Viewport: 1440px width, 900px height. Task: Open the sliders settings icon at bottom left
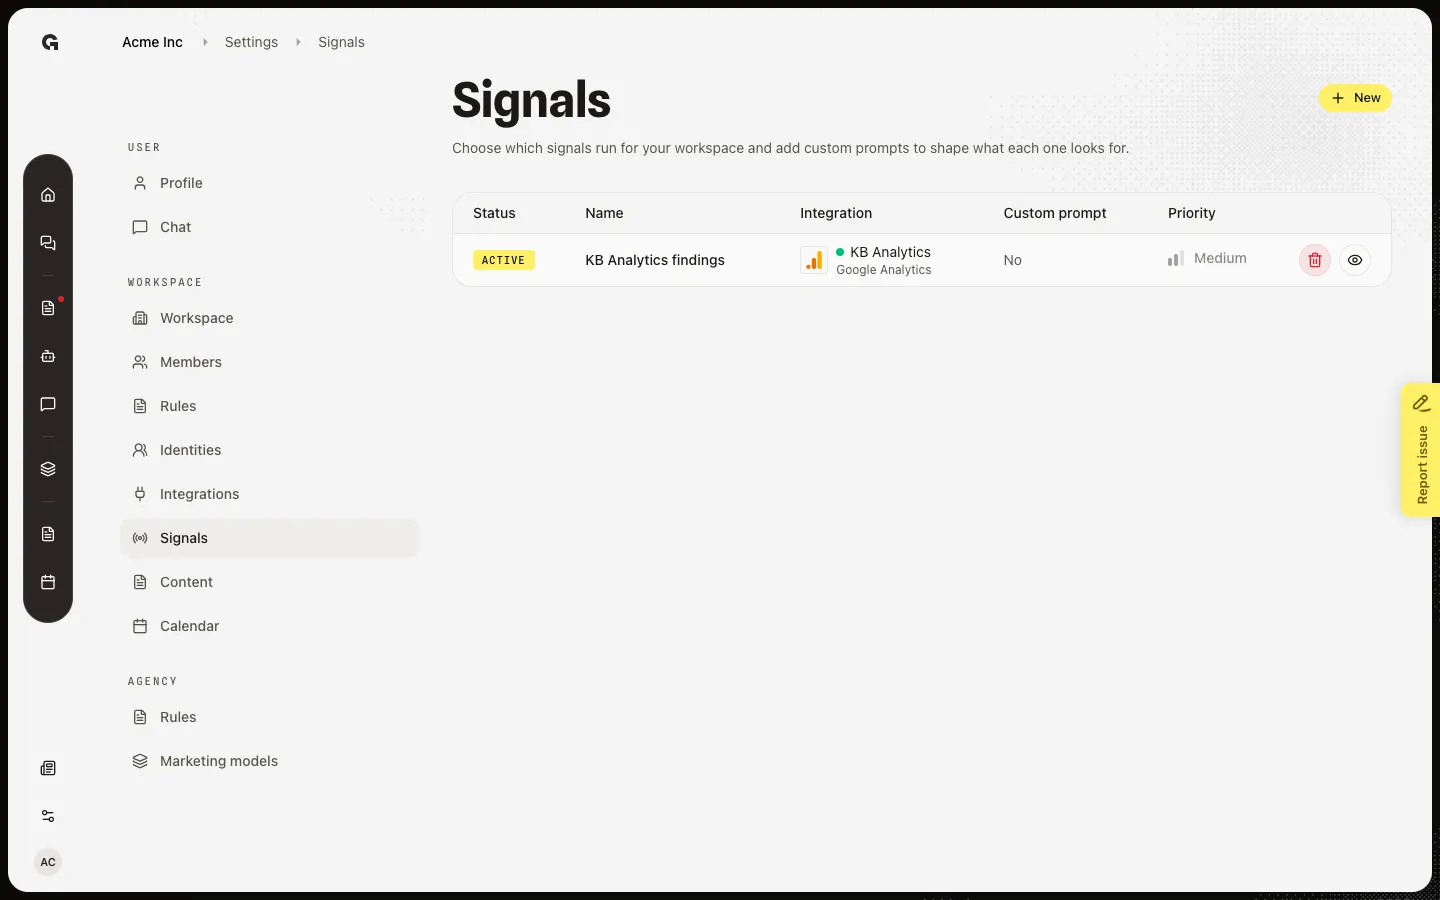[x=48, y=816]
